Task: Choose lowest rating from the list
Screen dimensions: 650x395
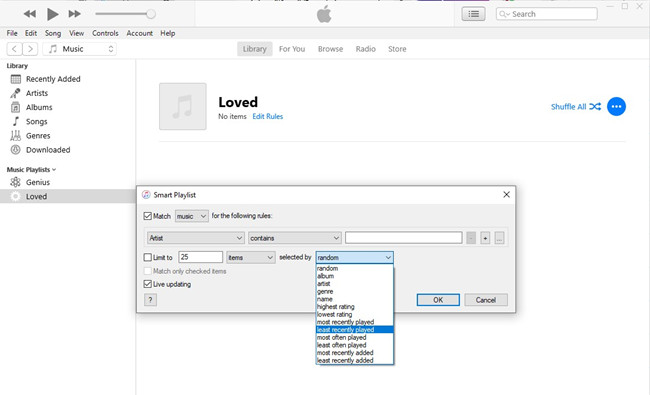Action: tap(354, 314)
